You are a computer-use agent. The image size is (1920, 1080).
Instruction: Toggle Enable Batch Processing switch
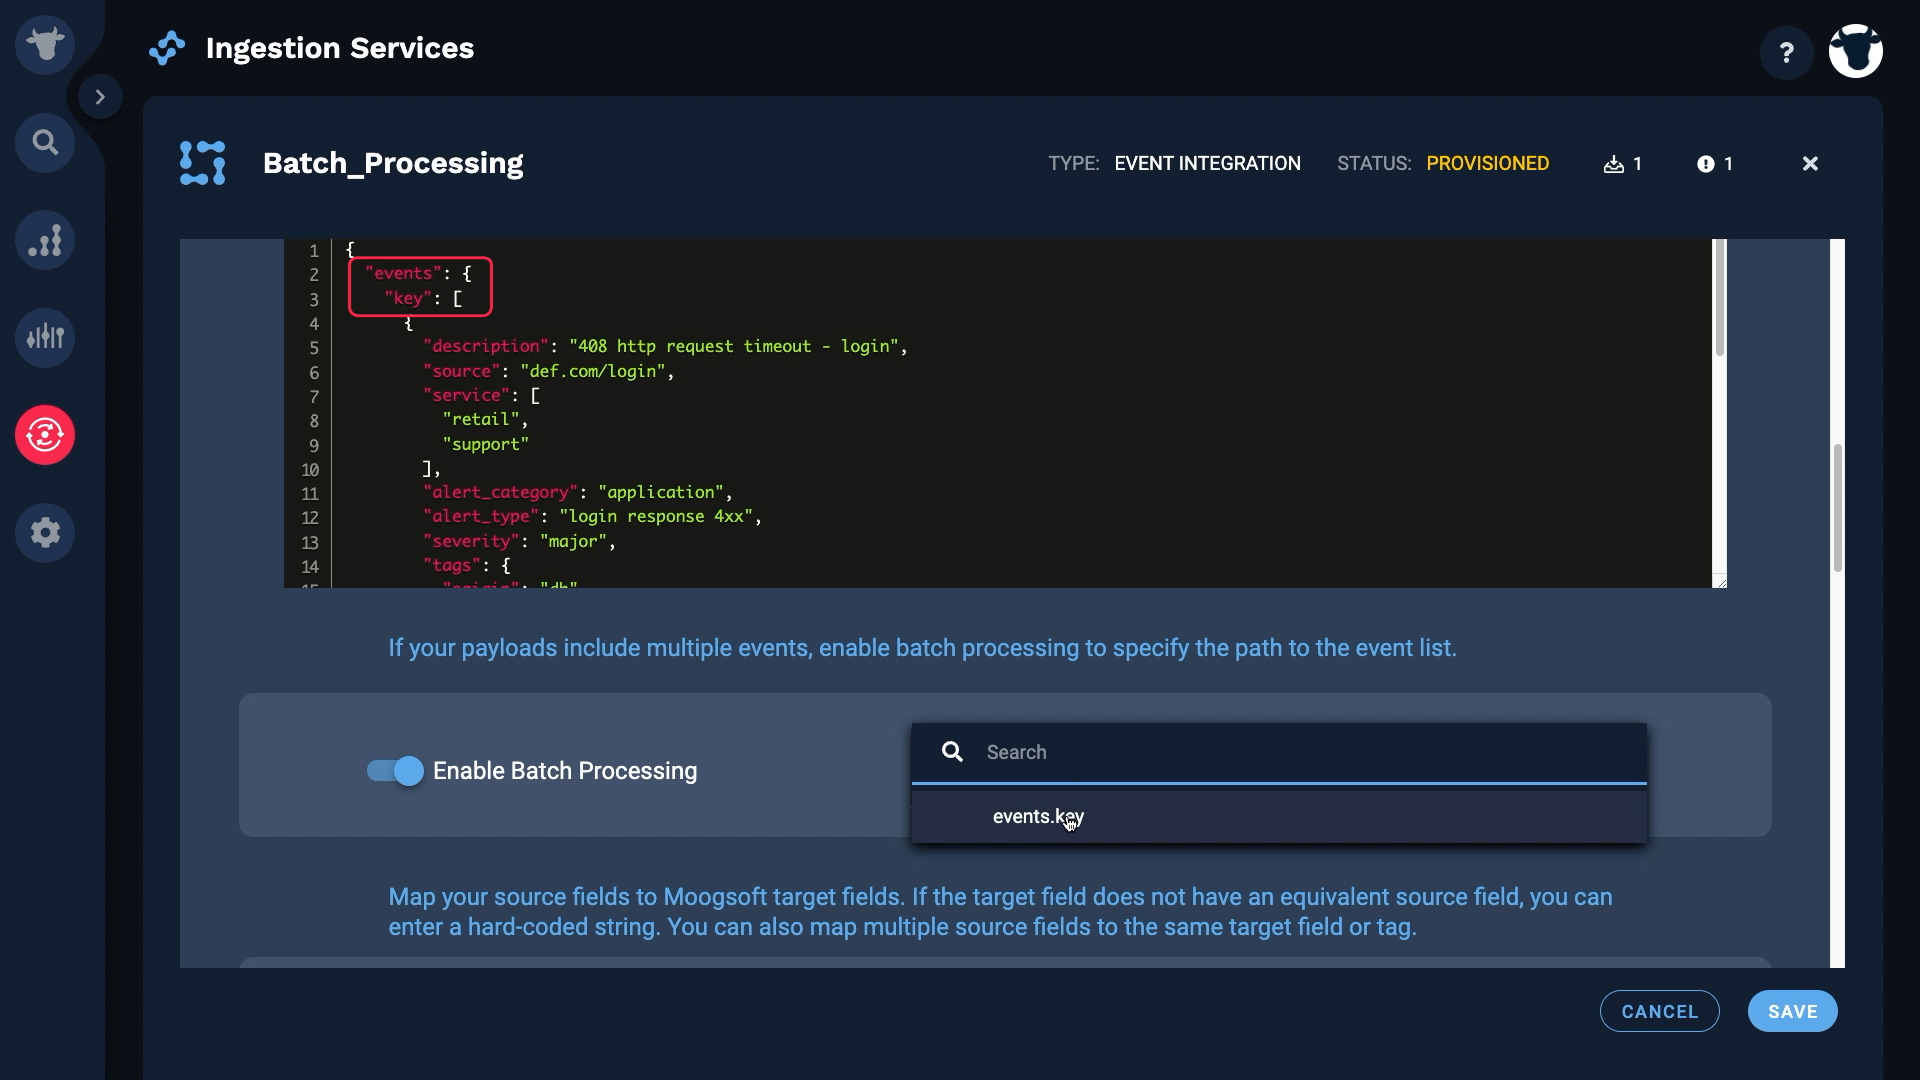tap(395, 771)
